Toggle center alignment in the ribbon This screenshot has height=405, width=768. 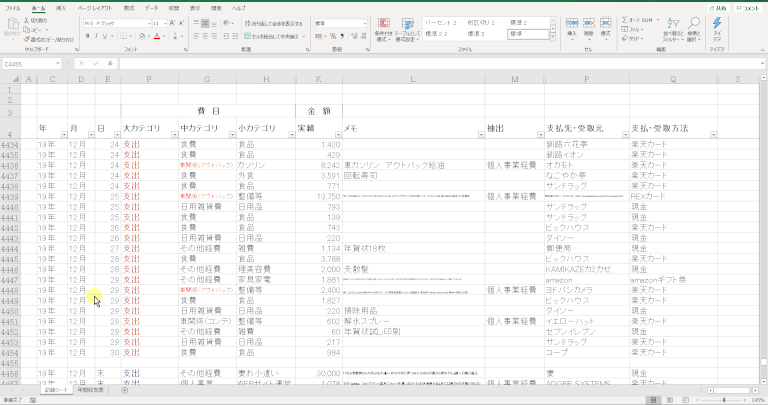204,35
